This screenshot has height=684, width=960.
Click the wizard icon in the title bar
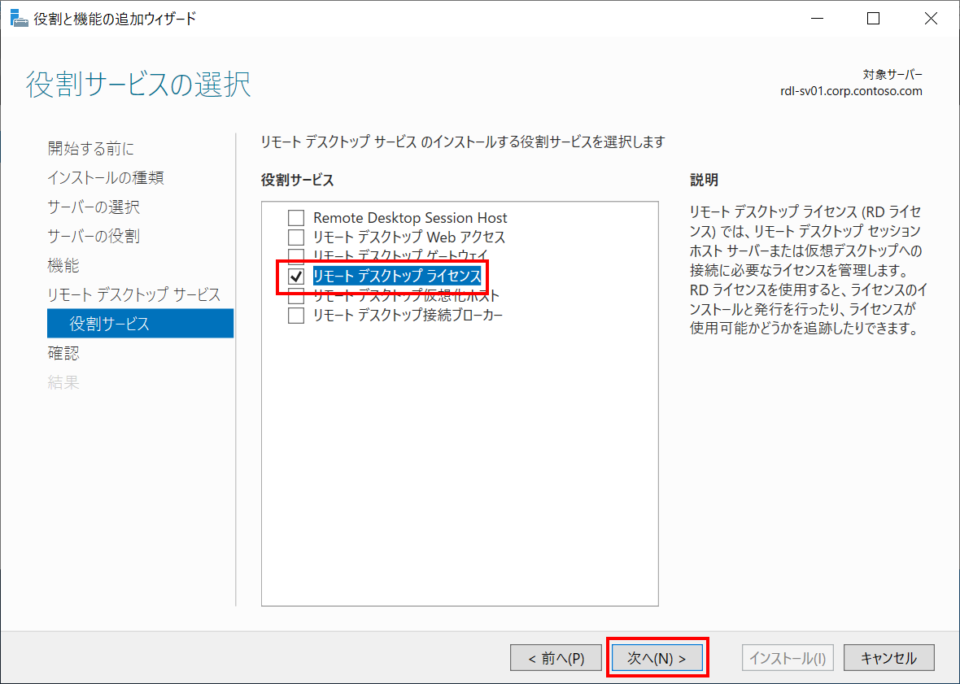point(19,18)
